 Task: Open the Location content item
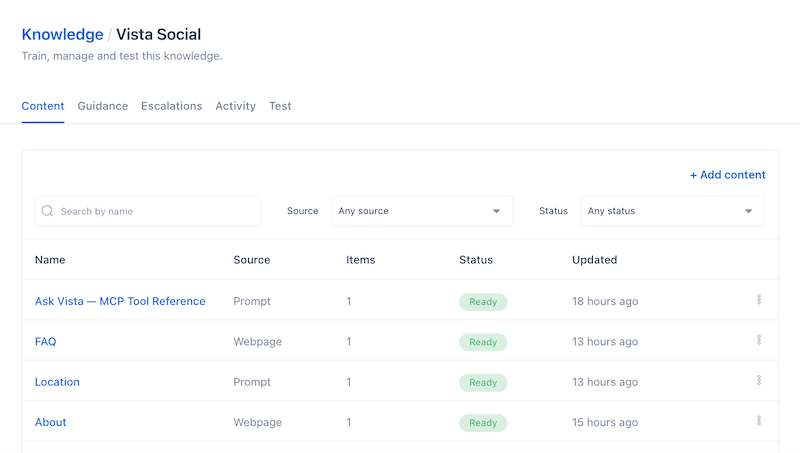[x=57, y=382]
